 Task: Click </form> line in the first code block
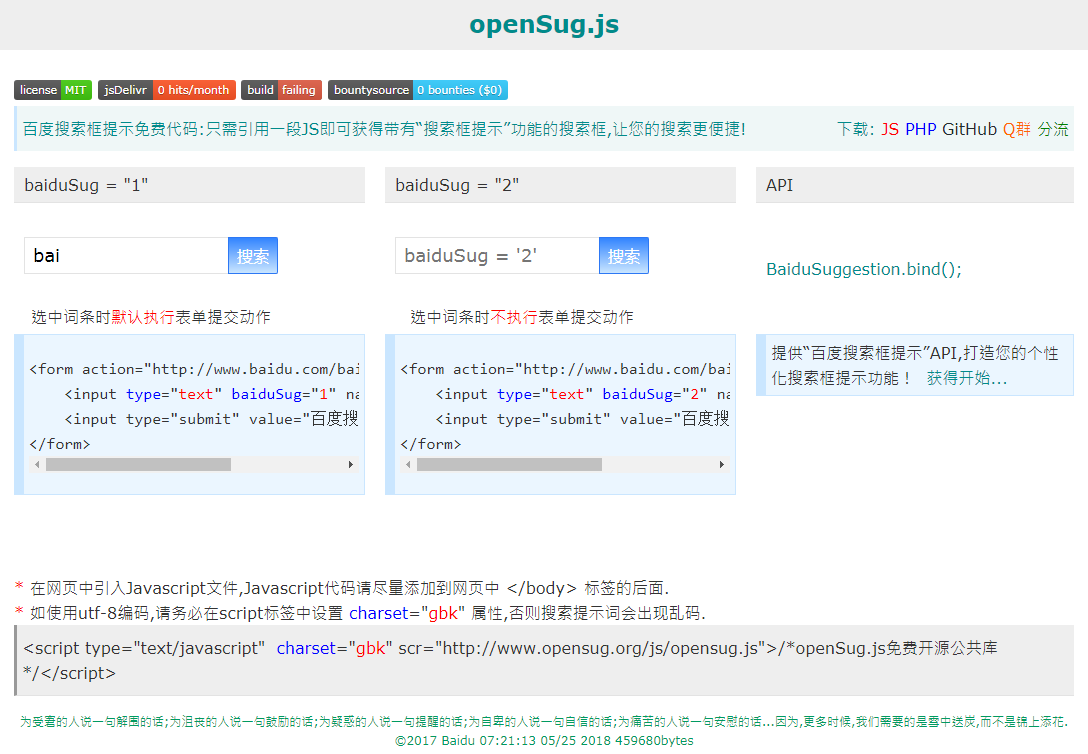click(60, 444)
